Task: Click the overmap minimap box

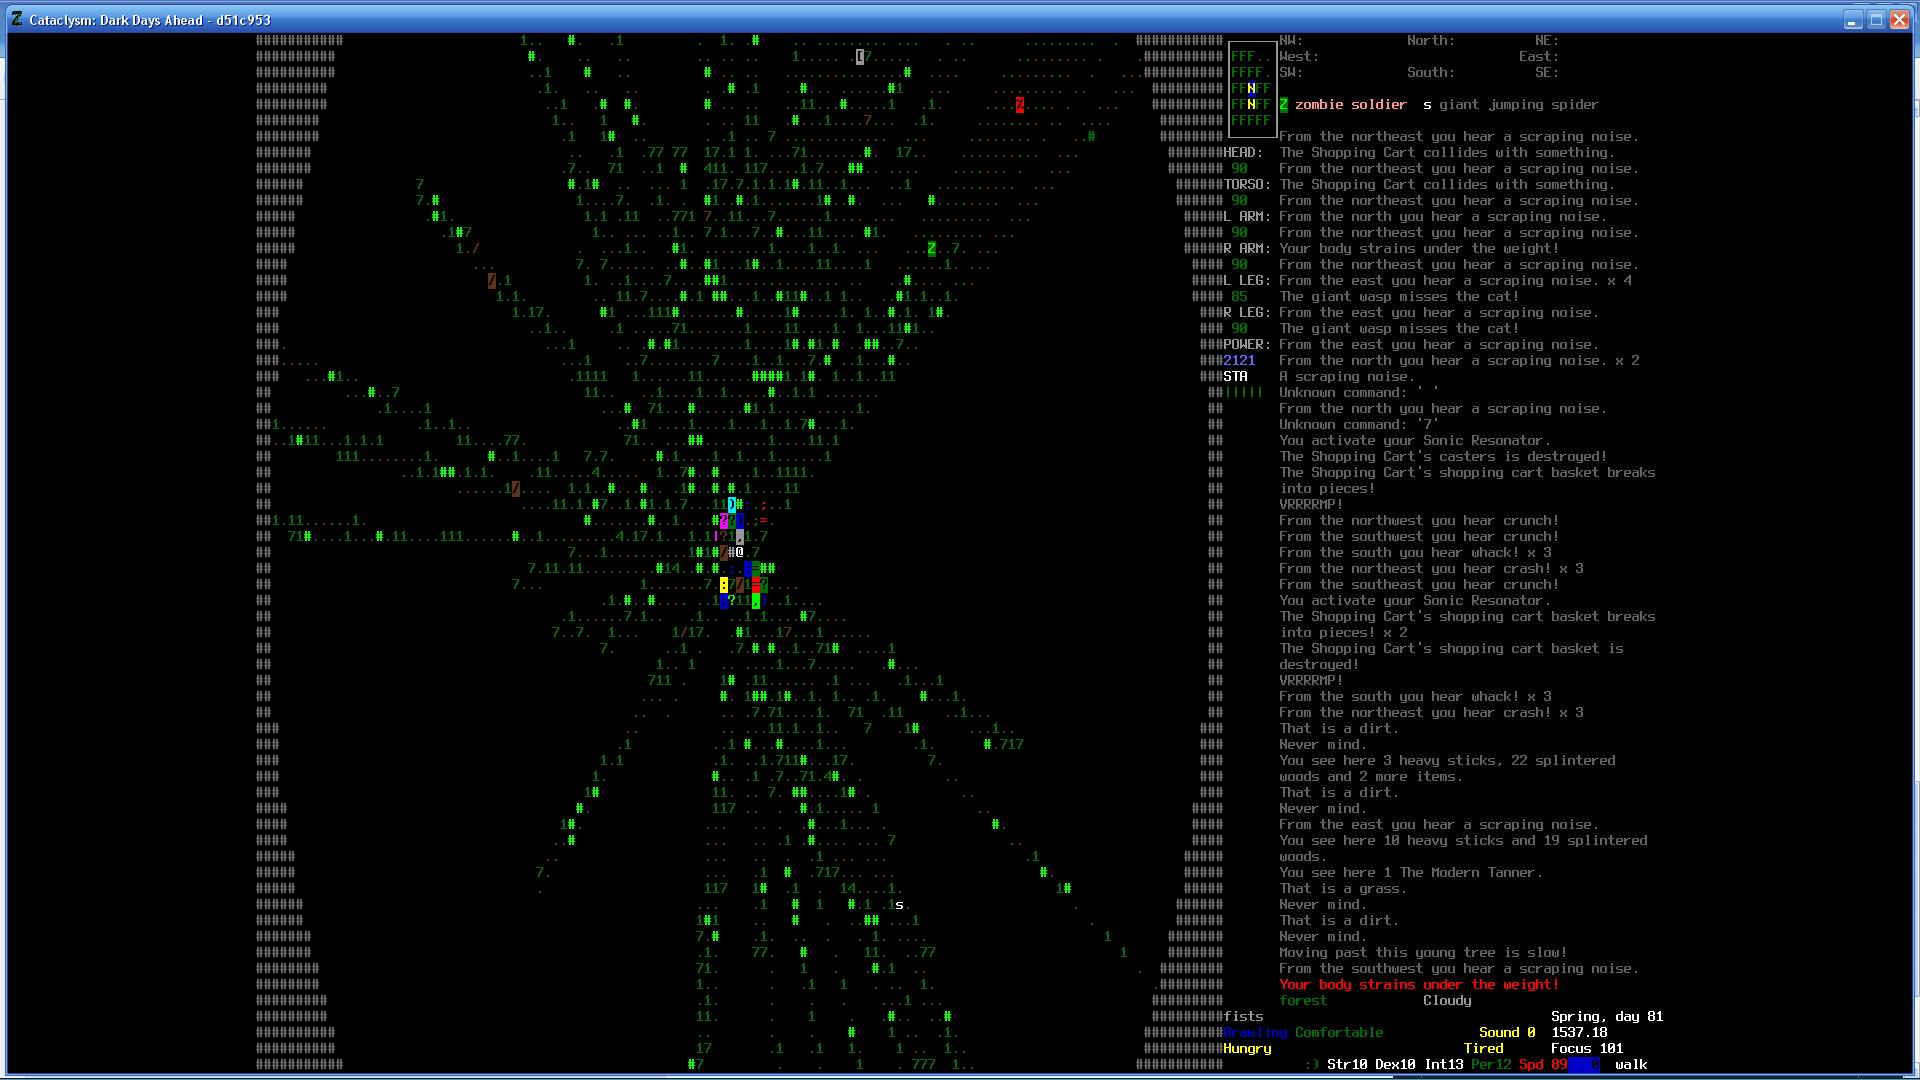Action: [x=1251, y=89]
